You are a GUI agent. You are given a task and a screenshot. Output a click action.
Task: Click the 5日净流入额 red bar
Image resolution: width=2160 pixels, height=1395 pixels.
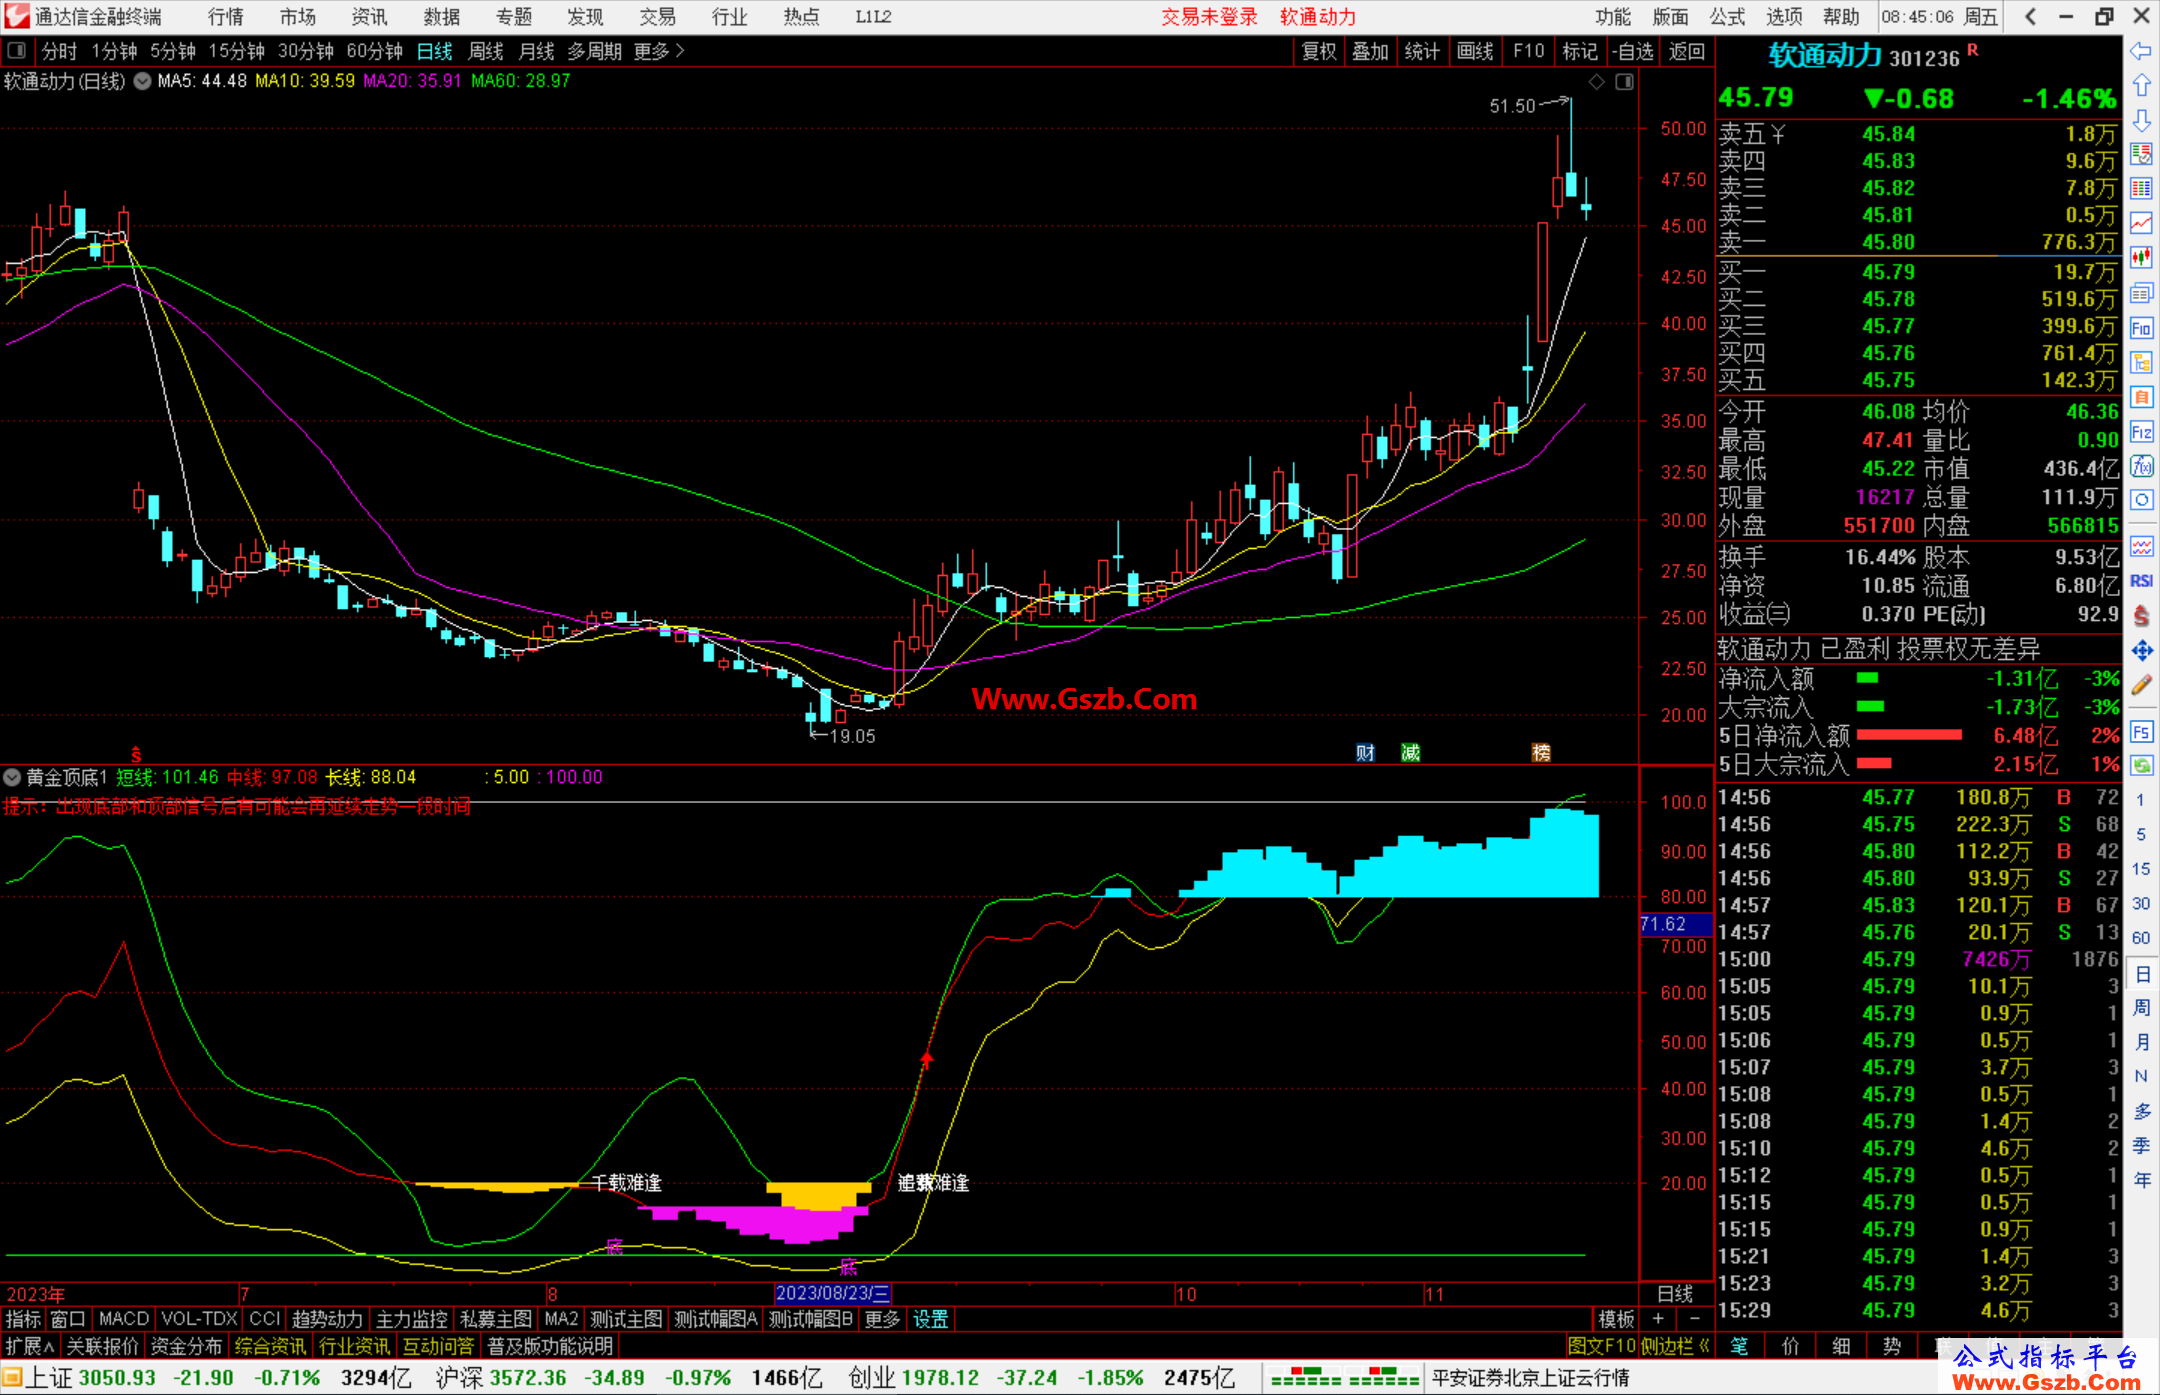1909,735
